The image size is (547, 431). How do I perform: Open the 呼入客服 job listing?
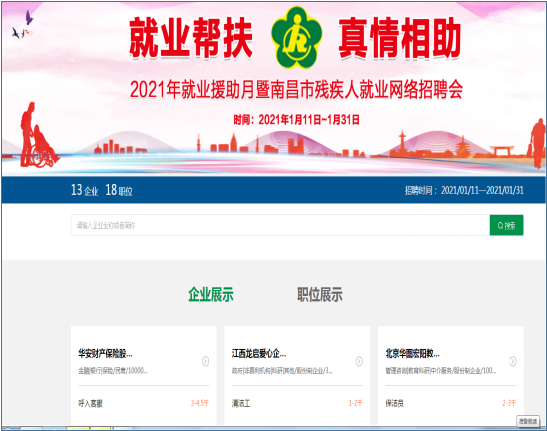pos(90,403)
